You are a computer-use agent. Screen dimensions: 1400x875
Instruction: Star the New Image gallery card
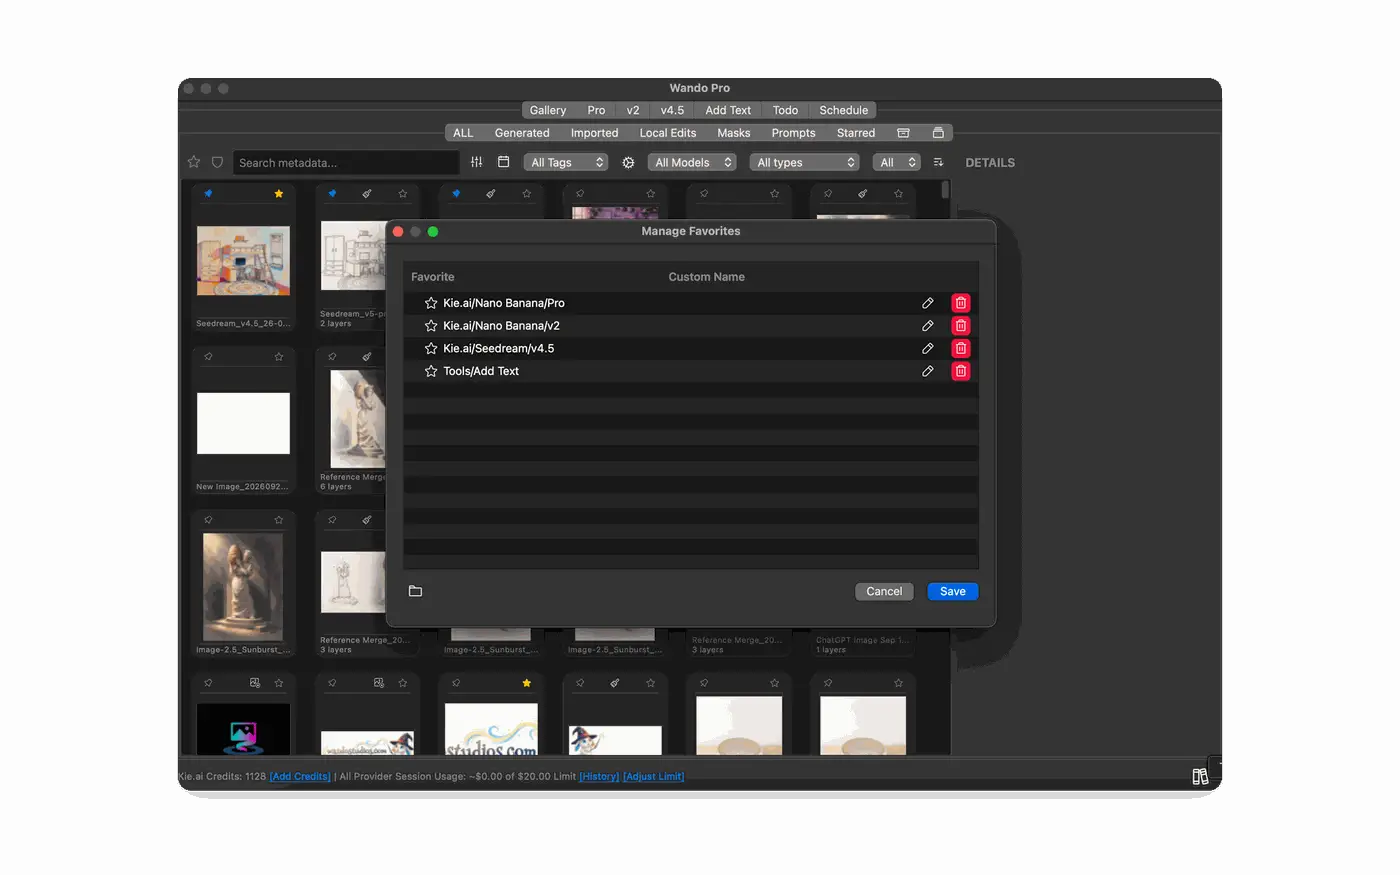[x=278, y=356]
